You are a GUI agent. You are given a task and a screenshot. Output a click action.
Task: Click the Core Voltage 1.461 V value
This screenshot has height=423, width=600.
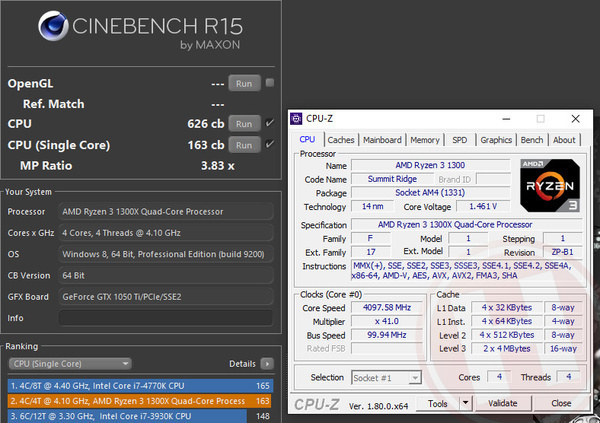click(x=484, y=207)
